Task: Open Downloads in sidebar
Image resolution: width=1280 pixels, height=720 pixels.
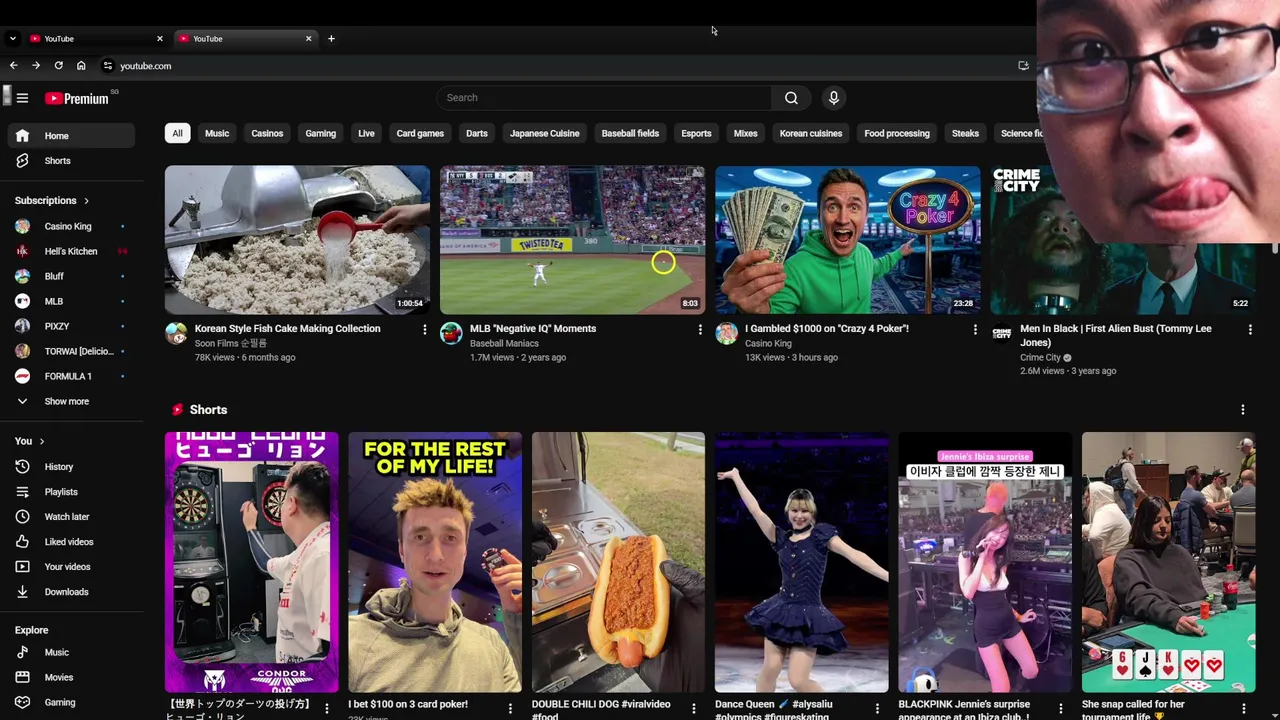Action: coord(70,592)
